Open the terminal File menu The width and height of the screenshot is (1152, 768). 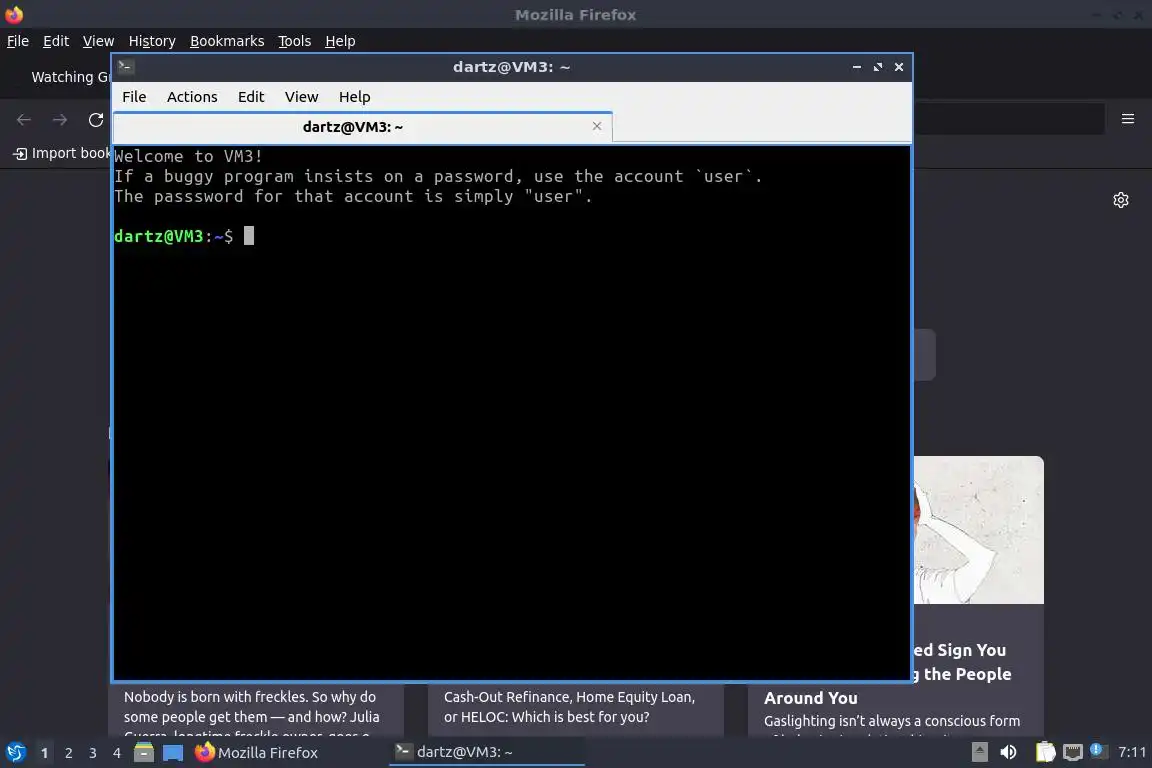[x=134, y=97]
